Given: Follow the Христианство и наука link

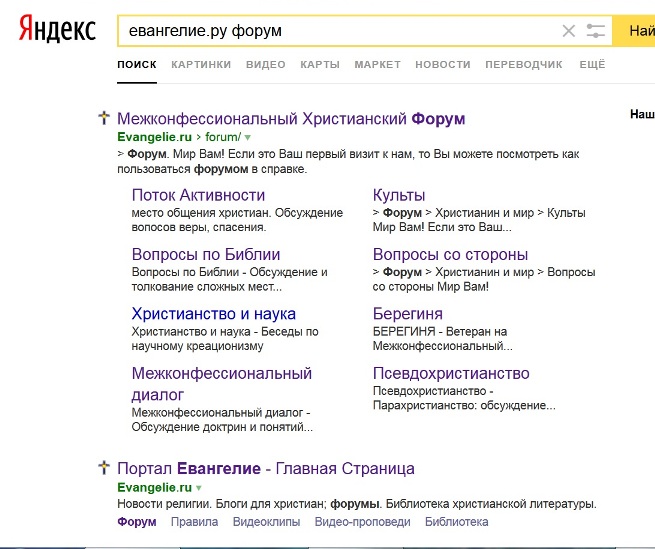Looking at the screenshot, I should (213, 314).
